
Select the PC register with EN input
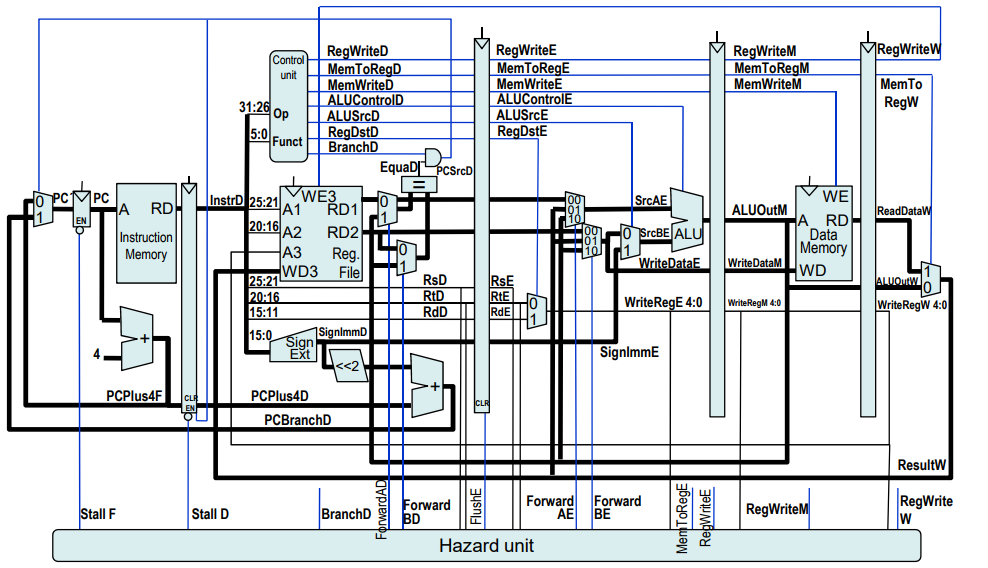[82, 211]
